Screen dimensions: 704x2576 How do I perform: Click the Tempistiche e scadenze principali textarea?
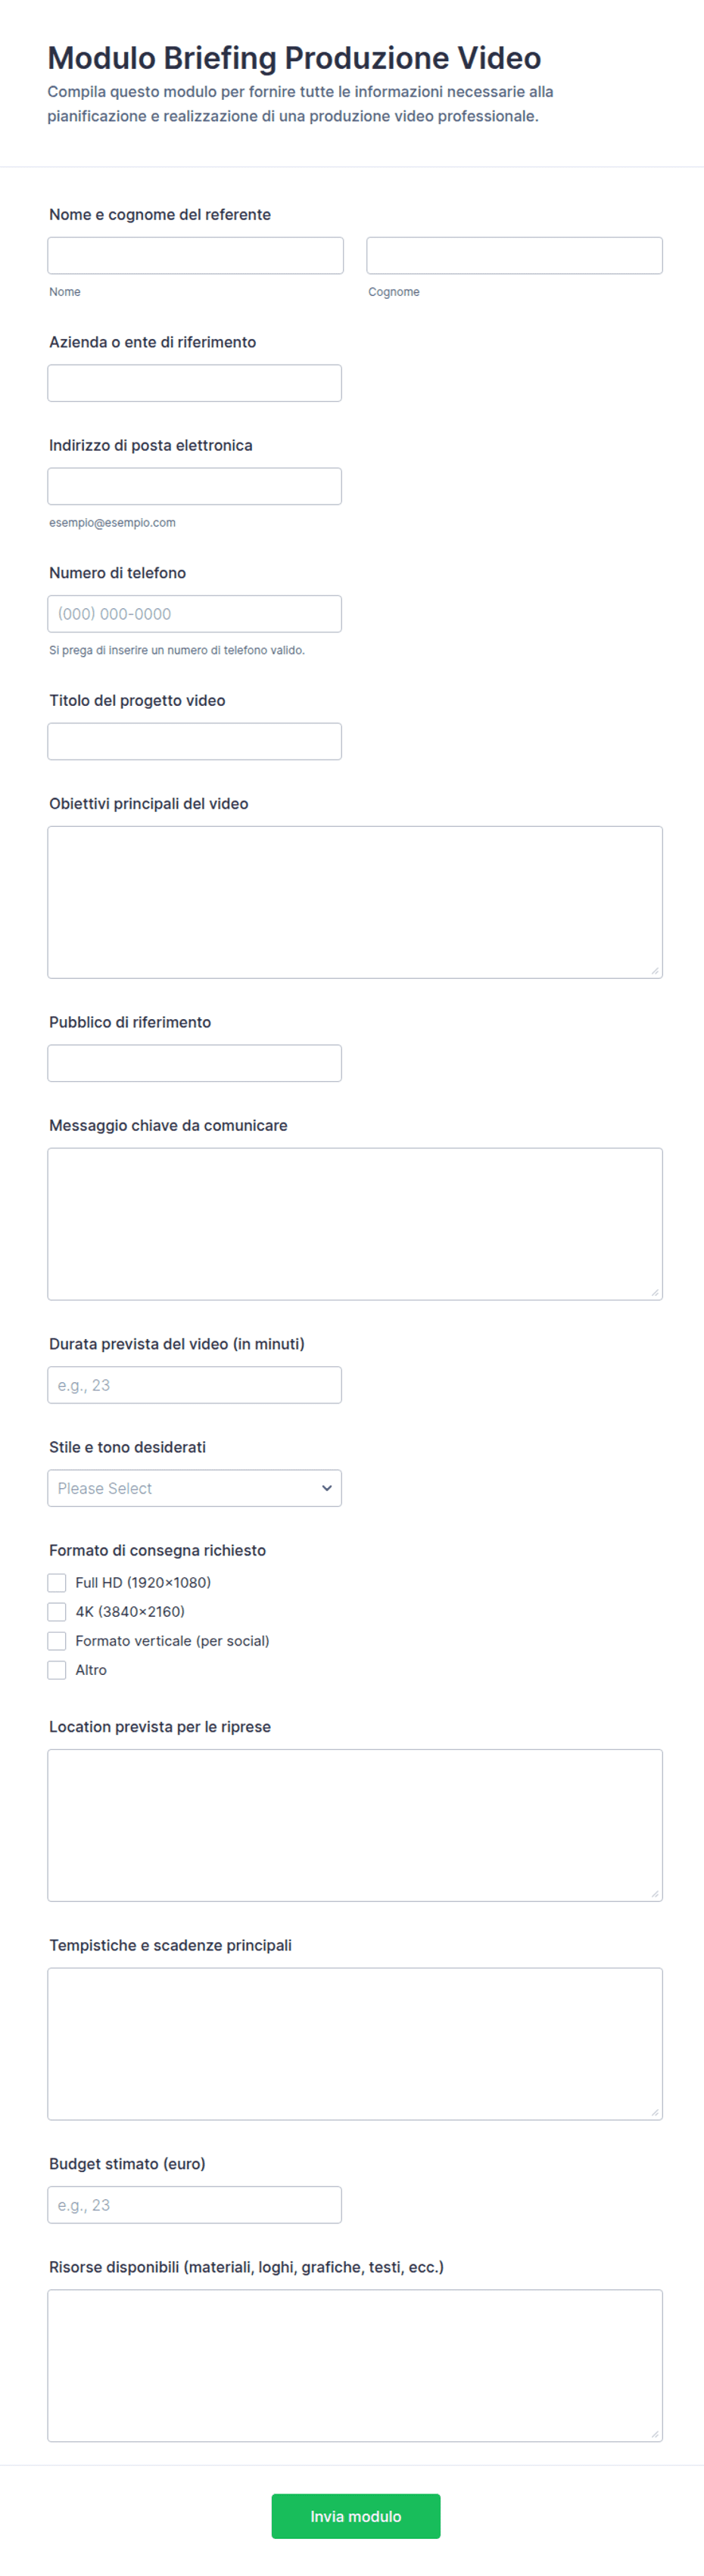tap(355, 2044)
